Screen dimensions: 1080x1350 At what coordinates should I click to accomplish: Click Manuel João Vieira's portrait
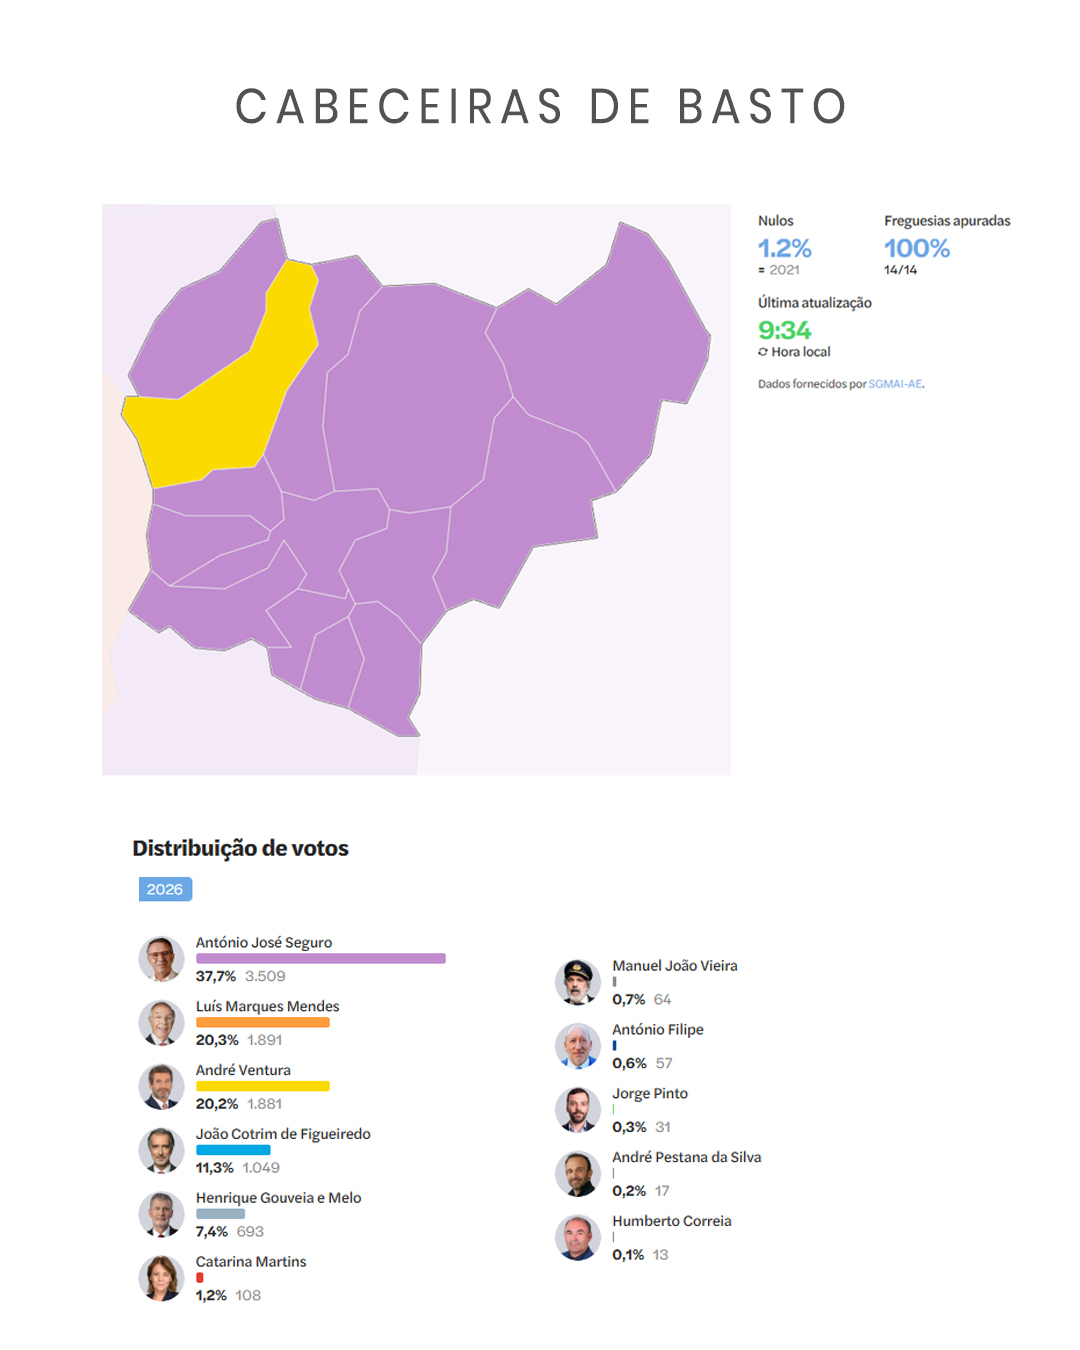[x=578, y=982]
